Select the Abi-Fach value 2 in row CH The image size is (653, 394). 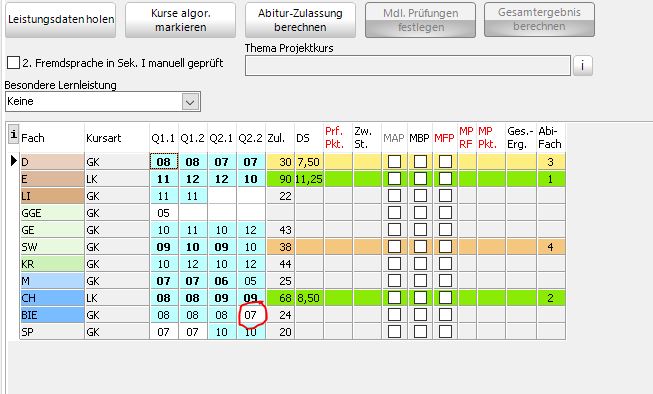coord(551,298)
